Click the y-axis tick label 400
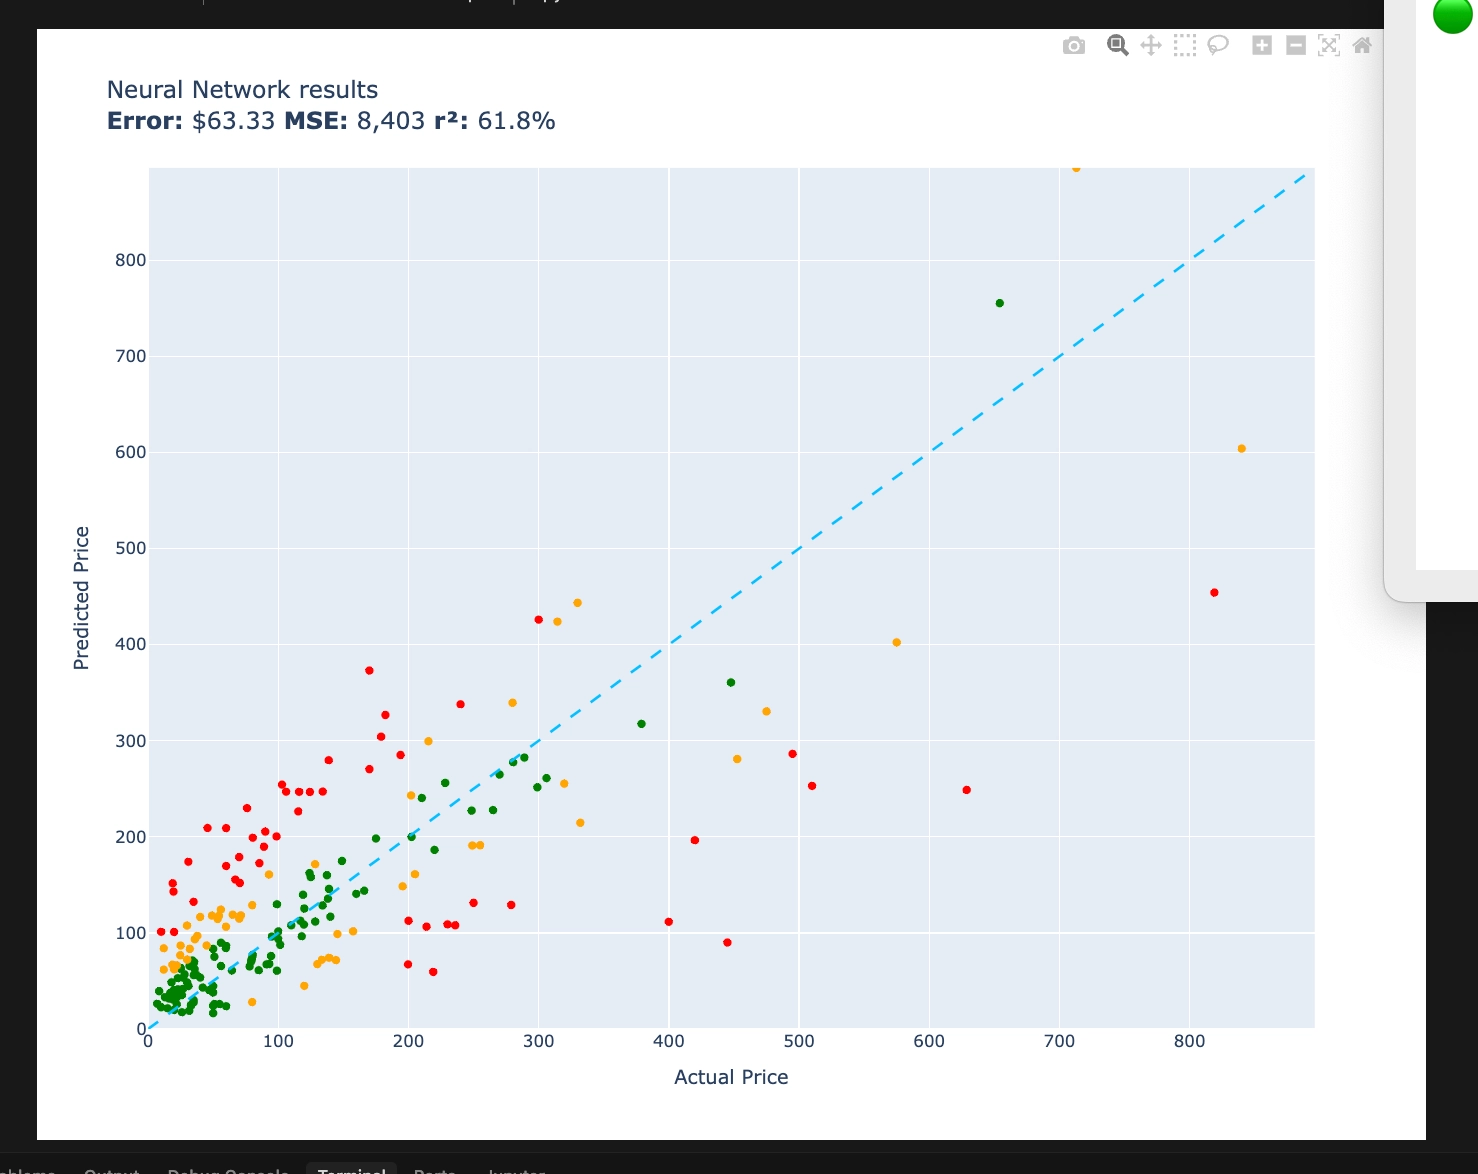 [131, 644]
